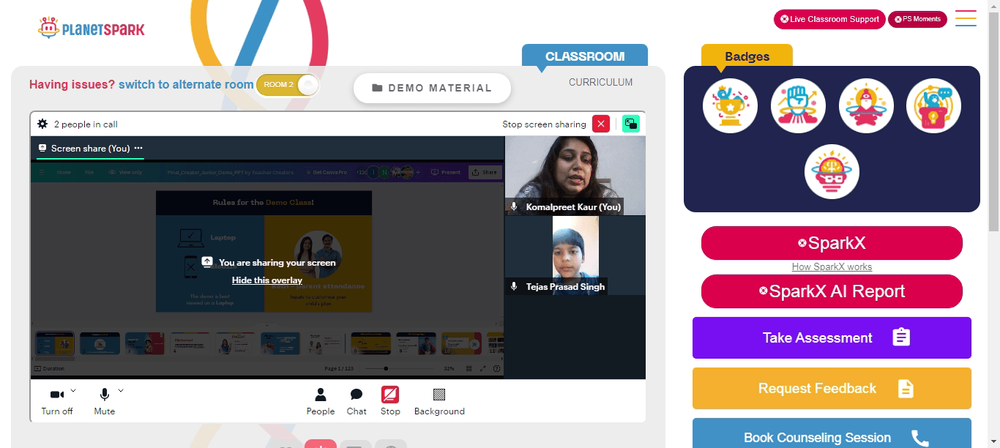Image resolution: width=1000 pixels, height=448 pixels.
Task: Select Komalpreet Kaur (You) video tile
Action: click(x=575, y=175)
